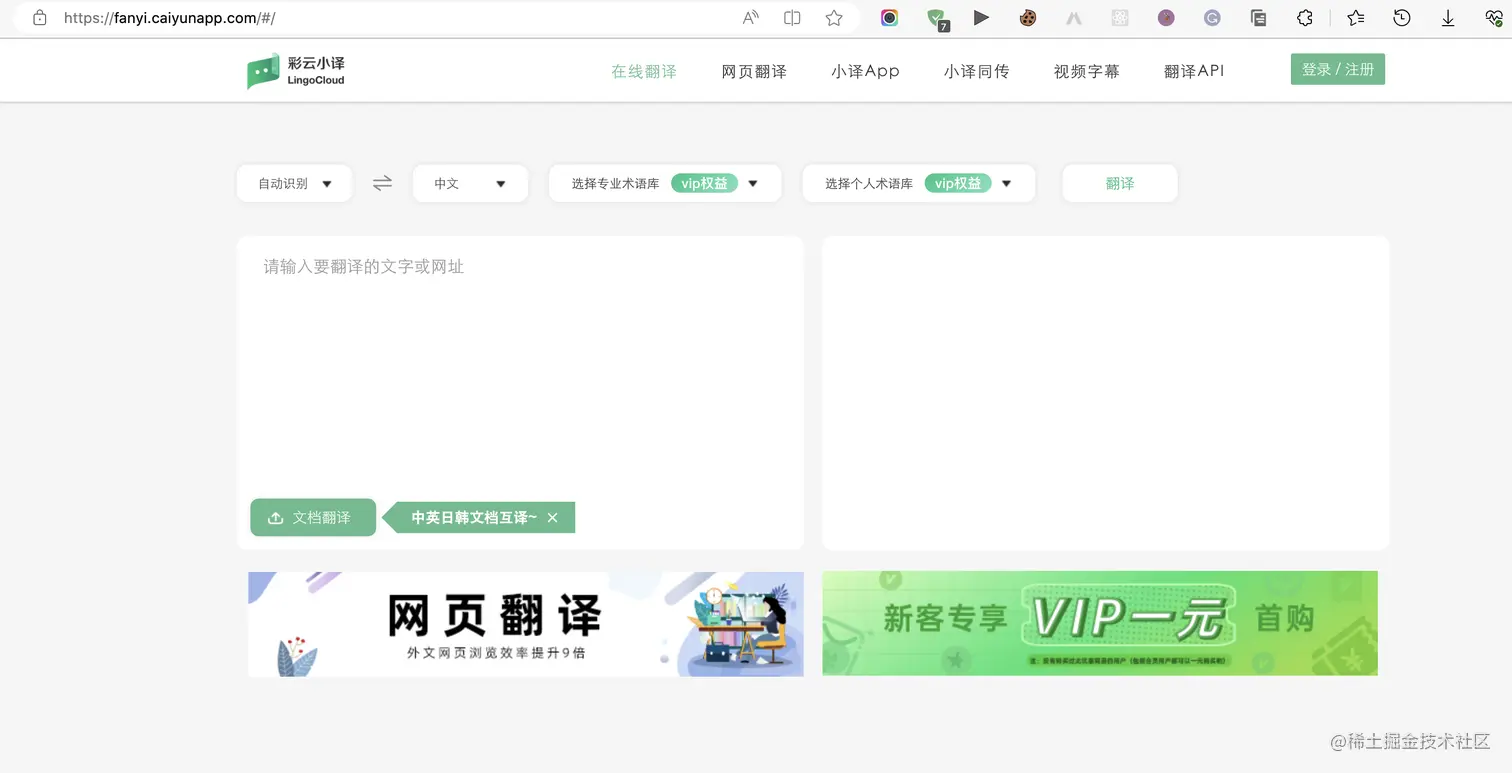Screen dimensions: 1512x773
Task: Switch to the 网页翻译 nav item
Action: click(x=754, y=71)
